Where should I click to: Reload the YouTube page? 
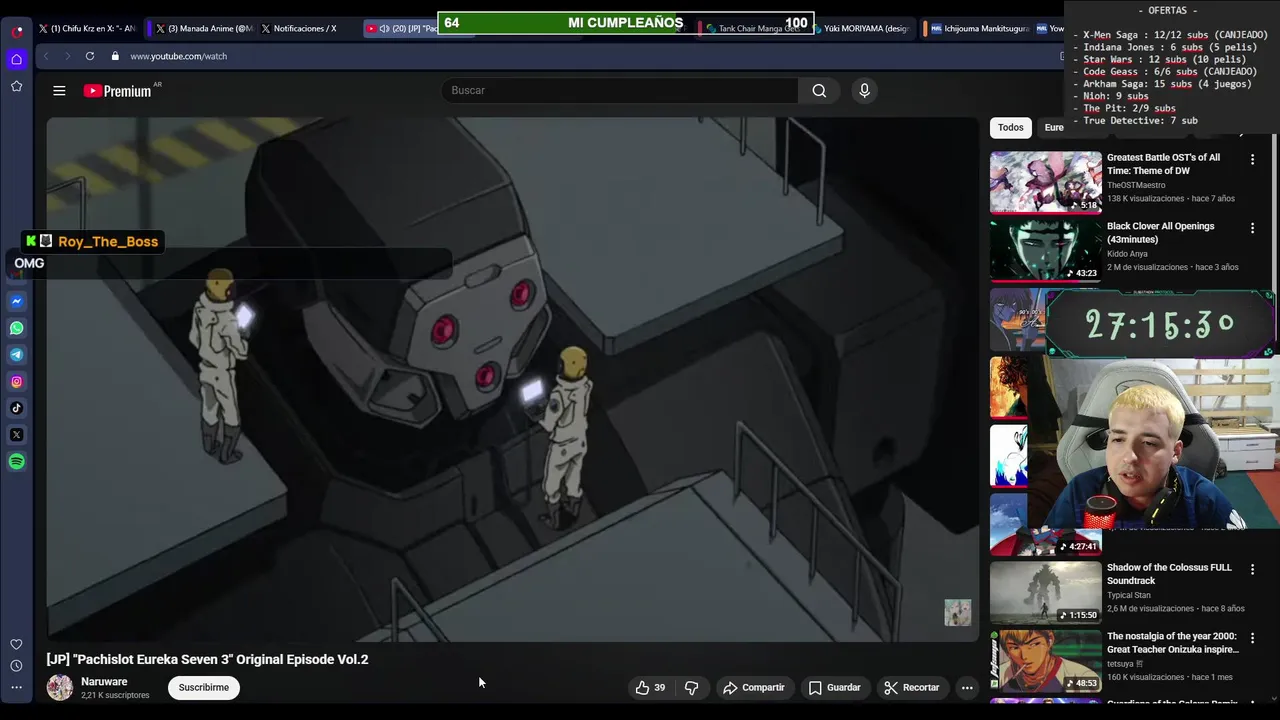coord(90,56)
